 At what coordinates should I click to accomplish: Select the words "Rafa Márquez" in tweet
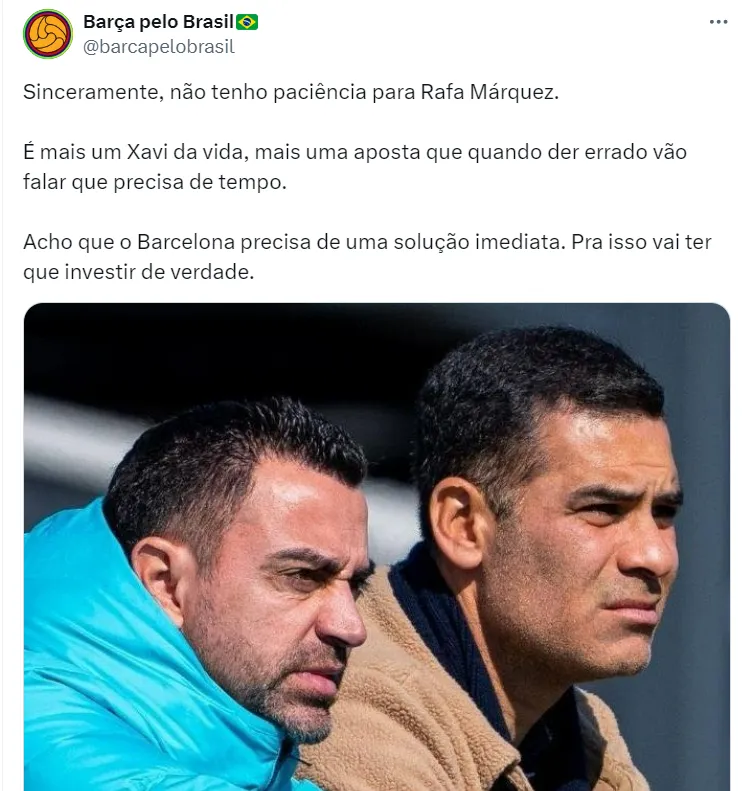[x=489, y=92]
